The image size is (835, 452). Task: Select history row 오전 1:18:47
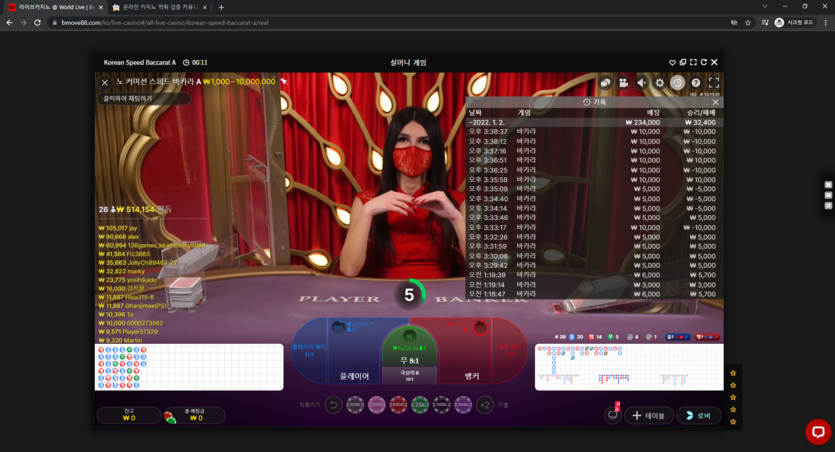(x=592, y=294)
